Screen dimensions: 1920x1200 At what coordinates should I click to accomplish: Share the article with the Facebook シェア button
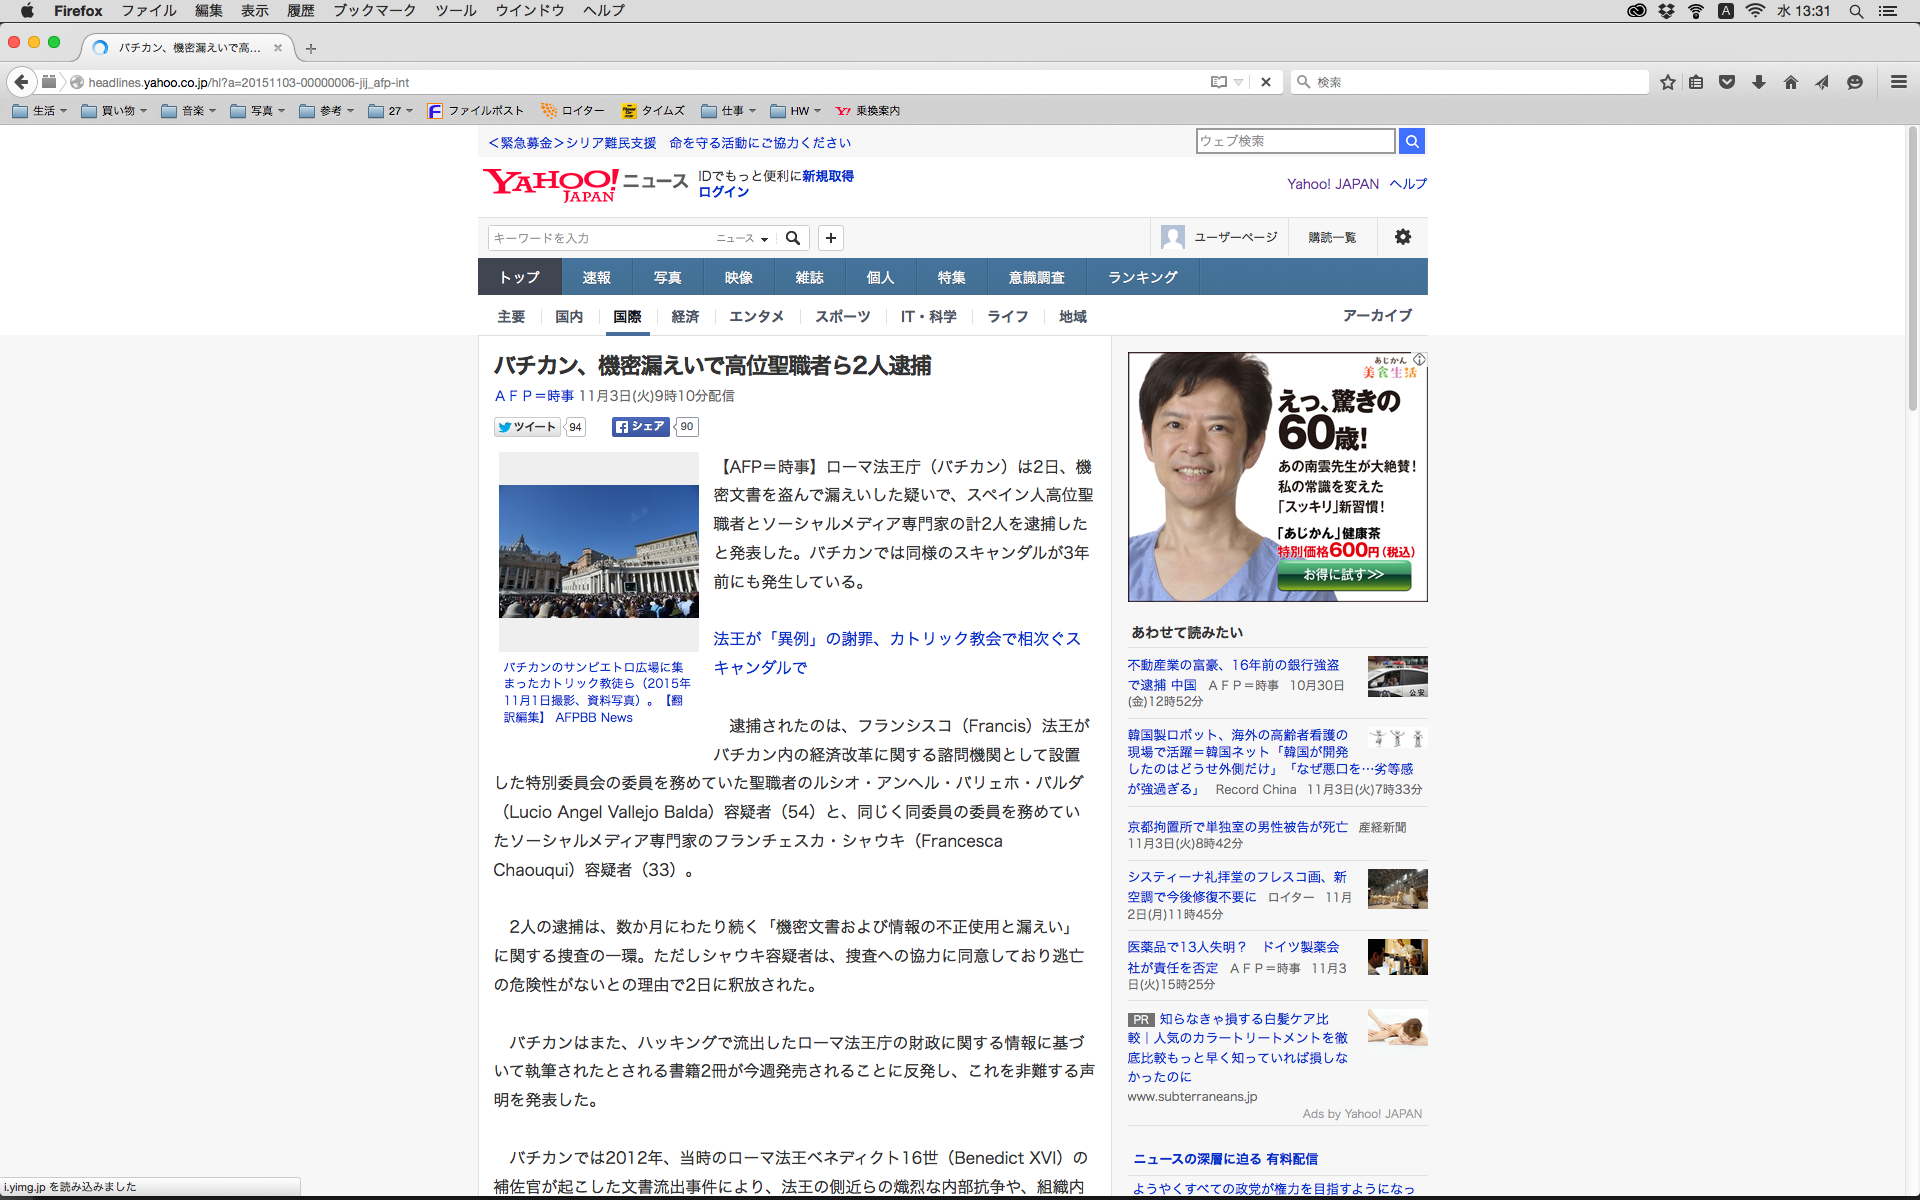point(640,427)
